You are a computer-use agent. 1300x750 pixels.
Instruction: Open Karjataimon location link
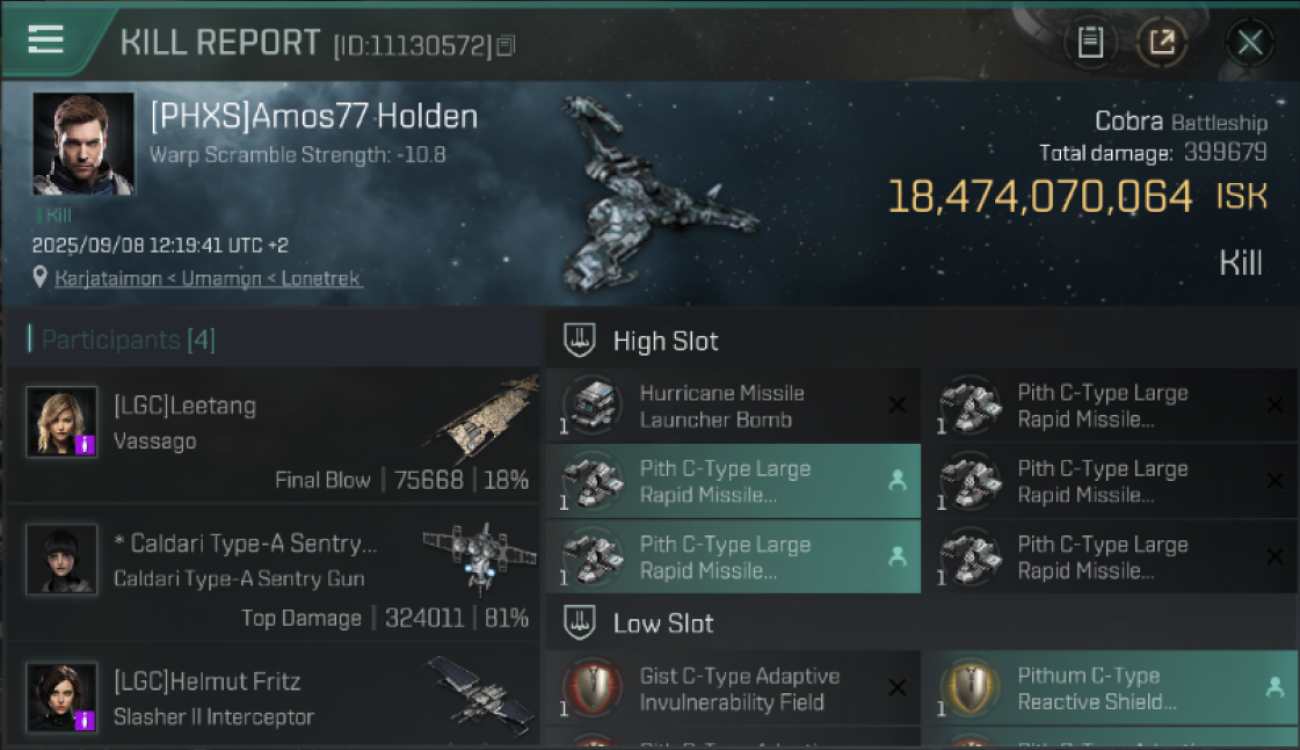pyautogui.click(x=208, y=278)
